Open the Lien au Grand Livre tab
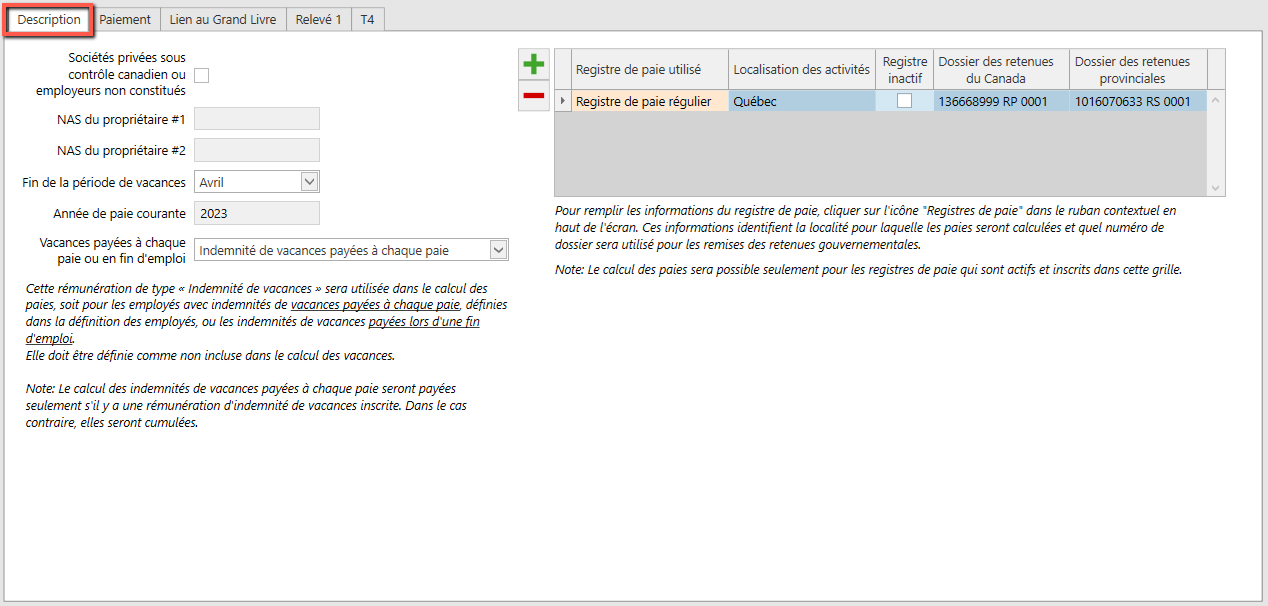The width and height of the screenshot is (1268, 606). click(223, 19)
